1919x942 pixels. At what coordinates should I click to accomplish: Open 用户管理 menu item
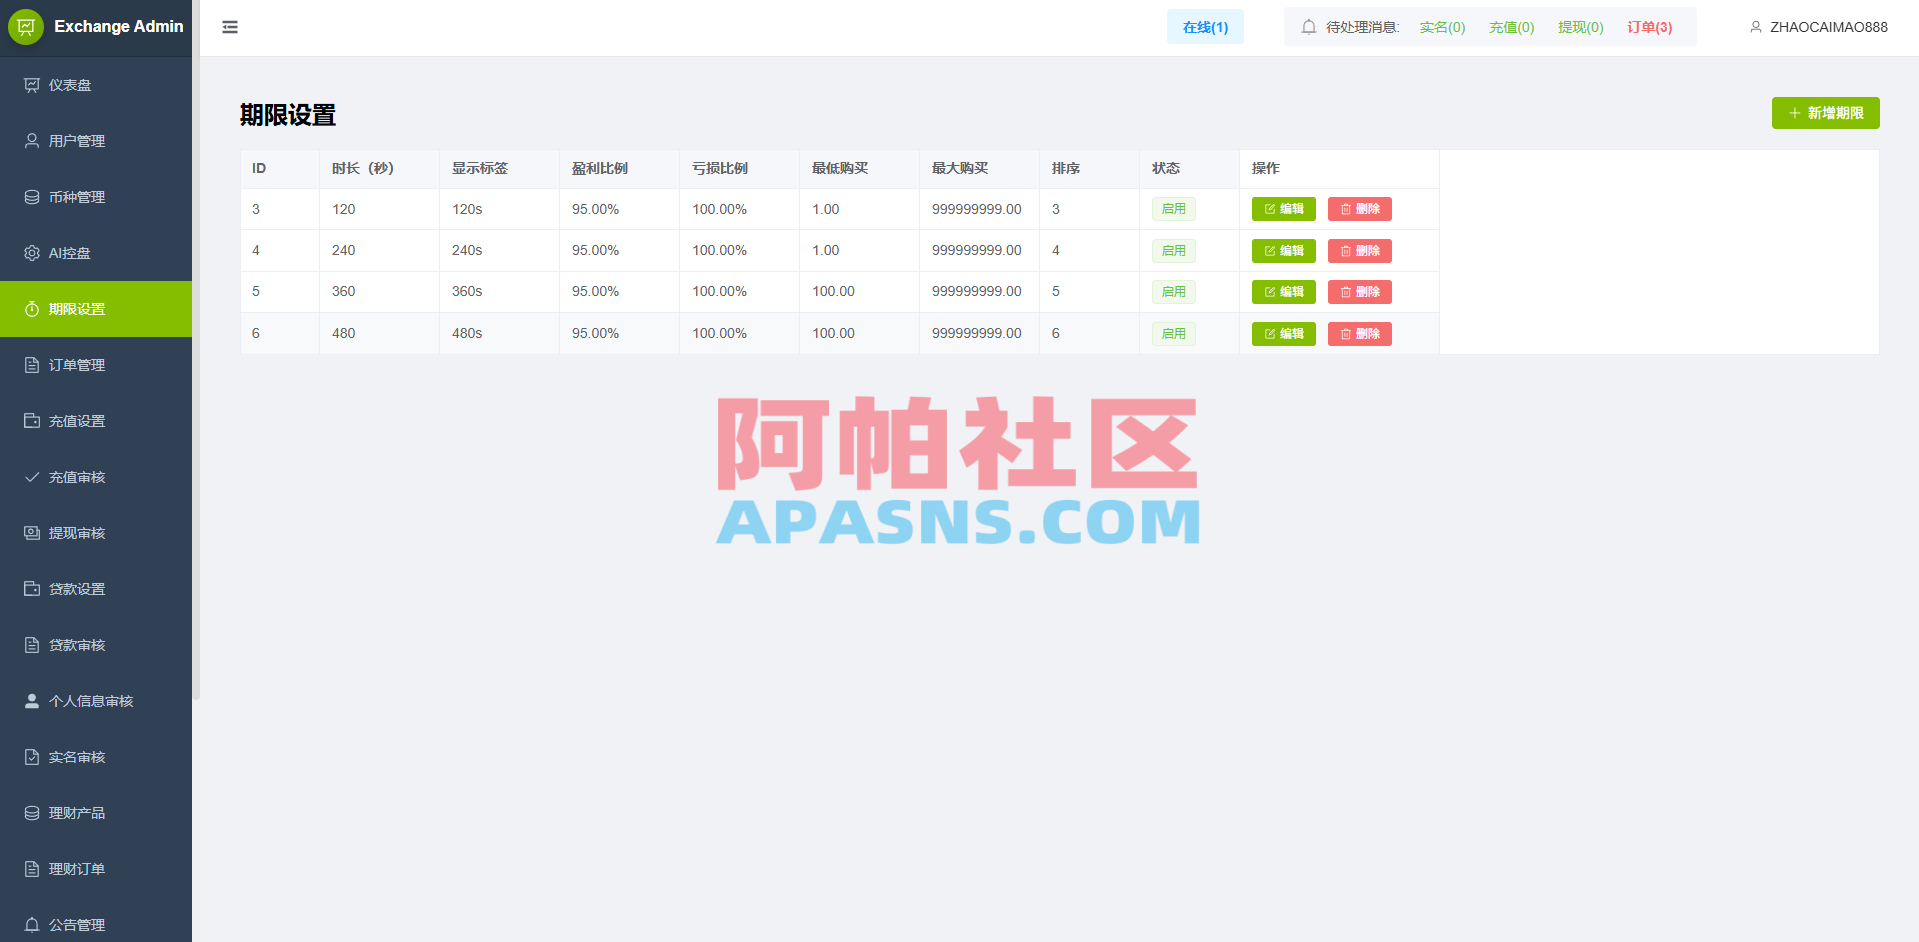tap(96, 141)
